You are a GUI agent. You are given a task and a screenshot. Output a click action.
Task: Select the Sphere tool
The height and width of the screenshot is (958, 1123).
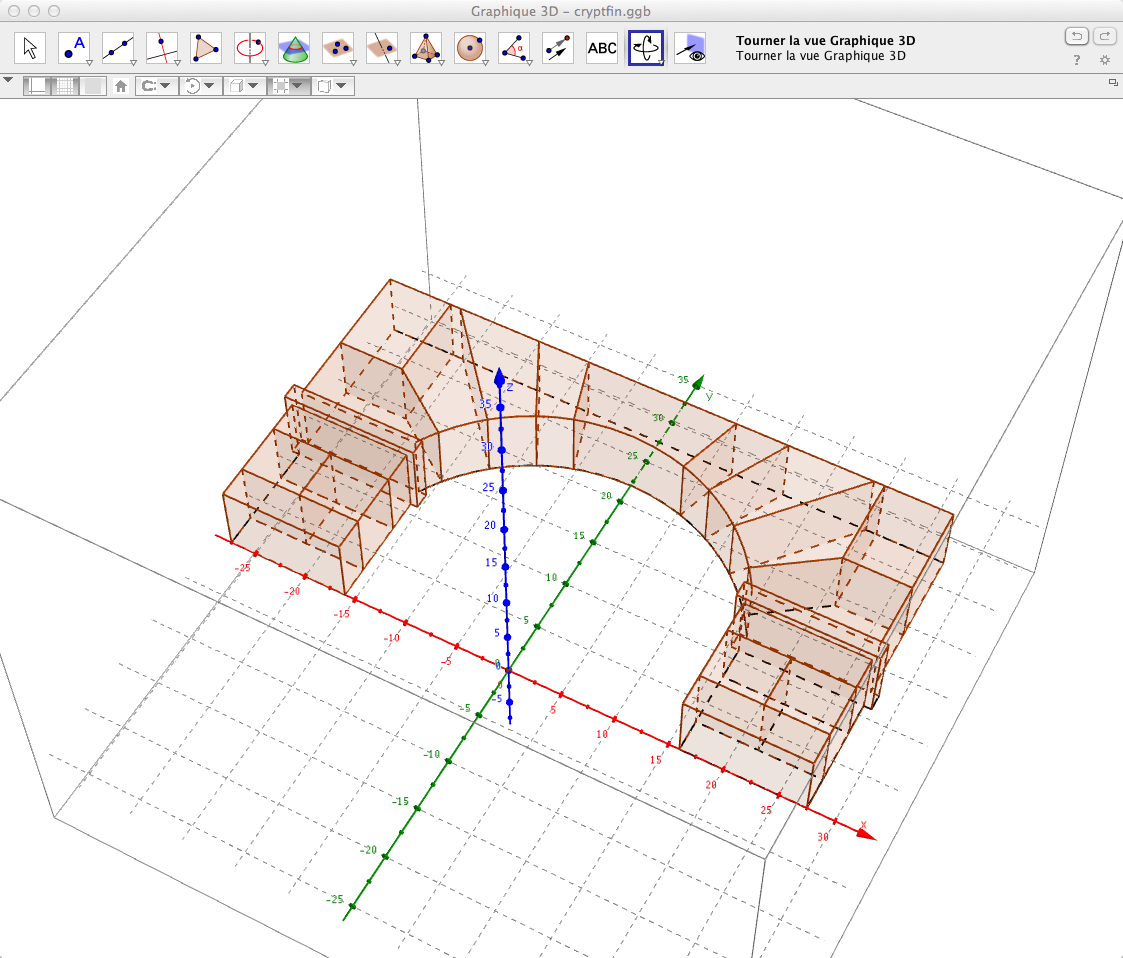click(x=470, y=48)
